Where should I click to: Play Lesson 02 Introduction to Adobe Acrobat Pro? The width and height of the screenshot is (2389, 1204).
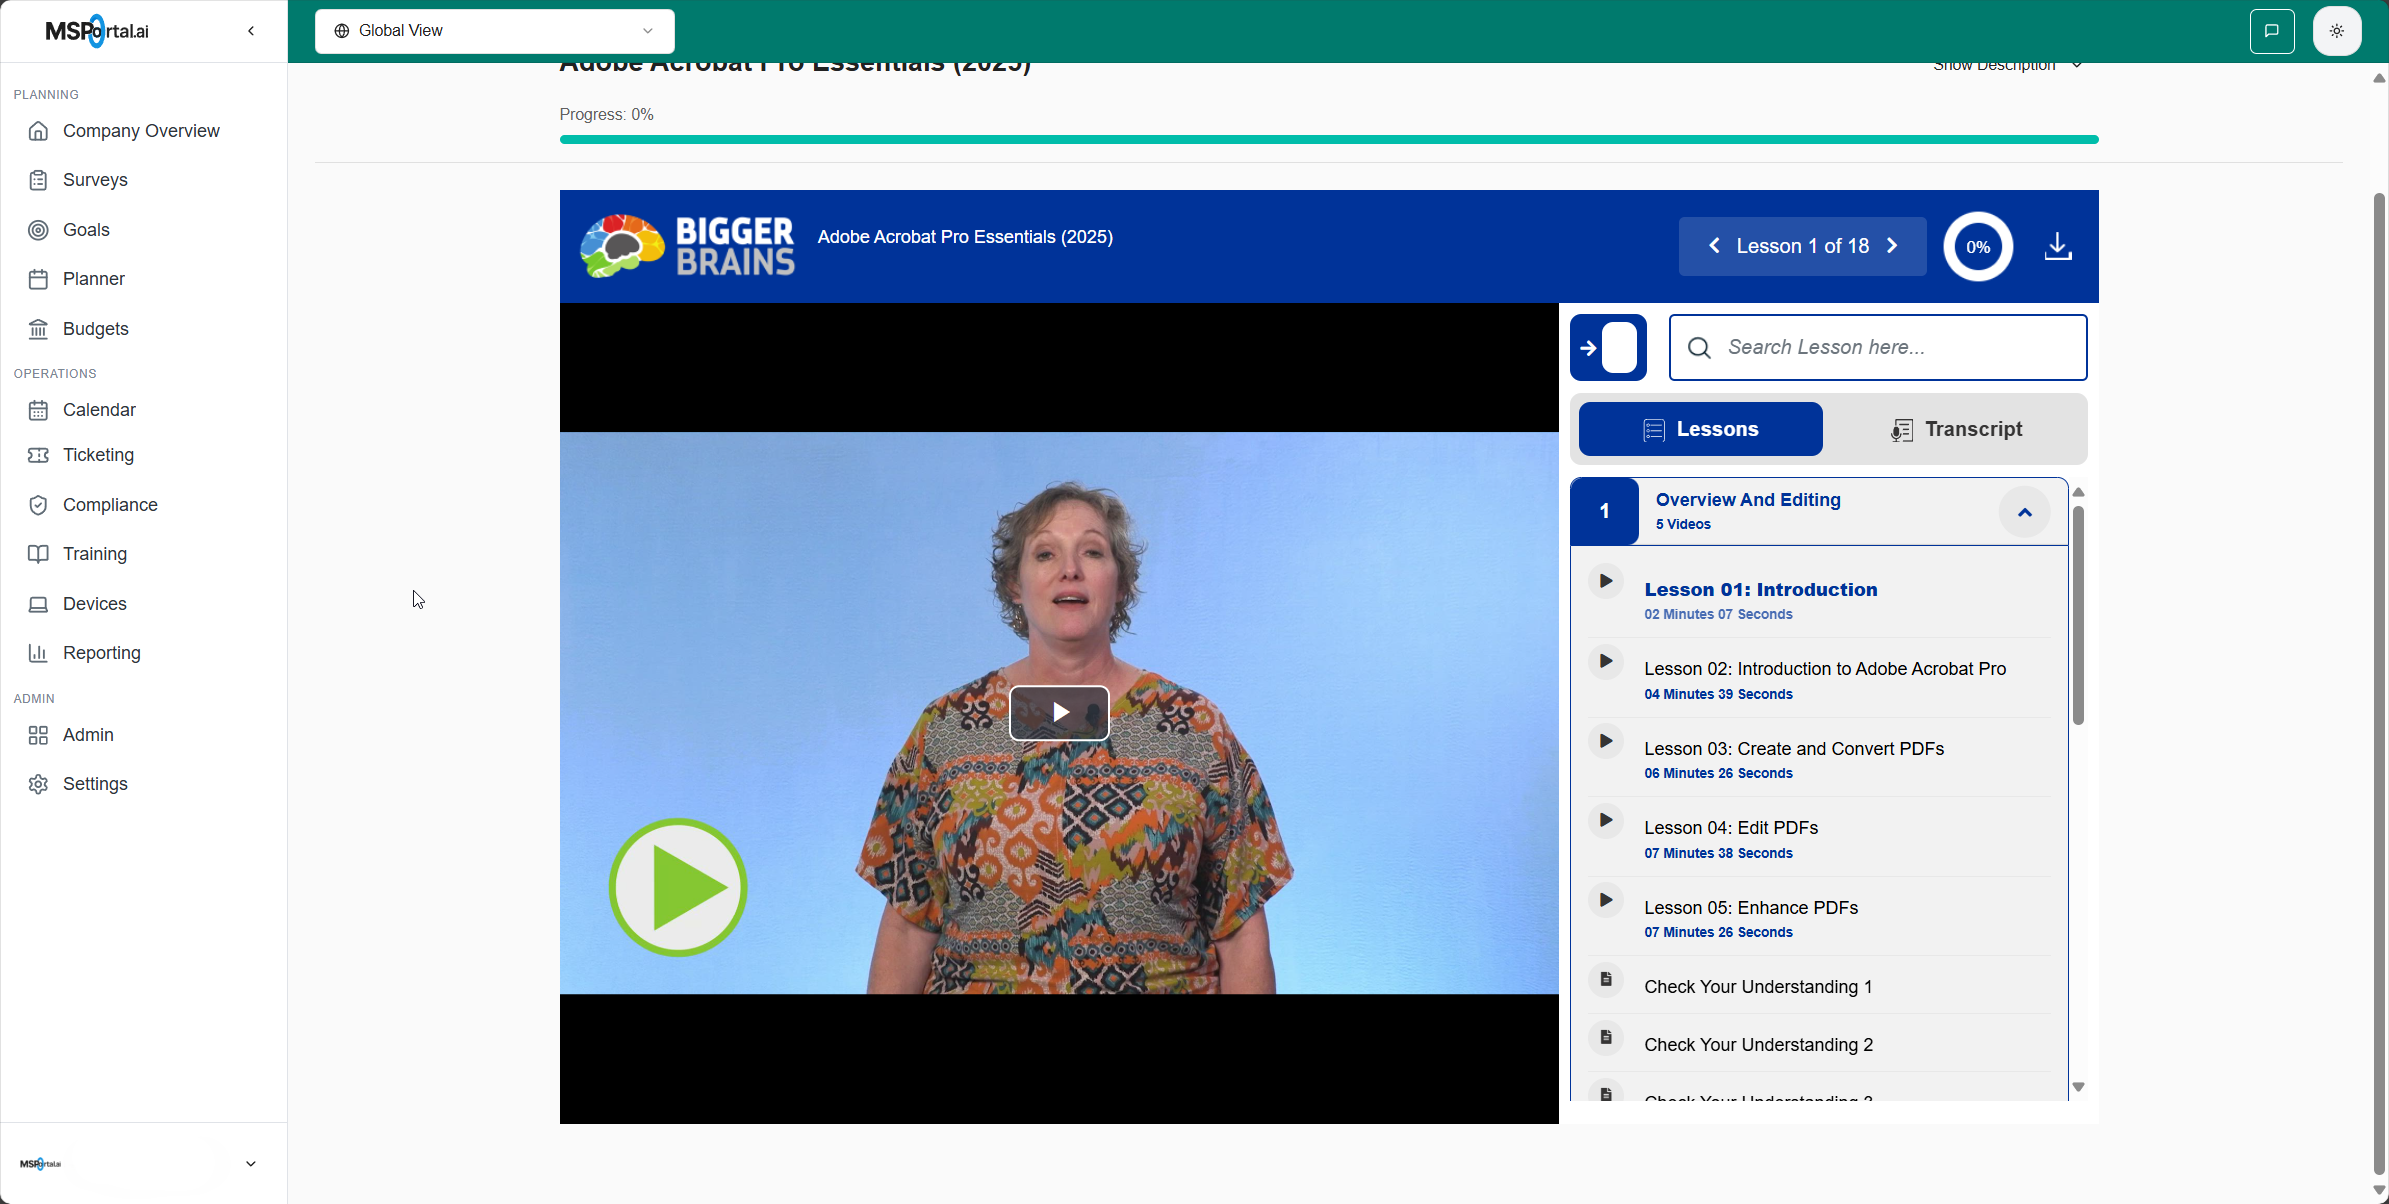(1605, 661)
